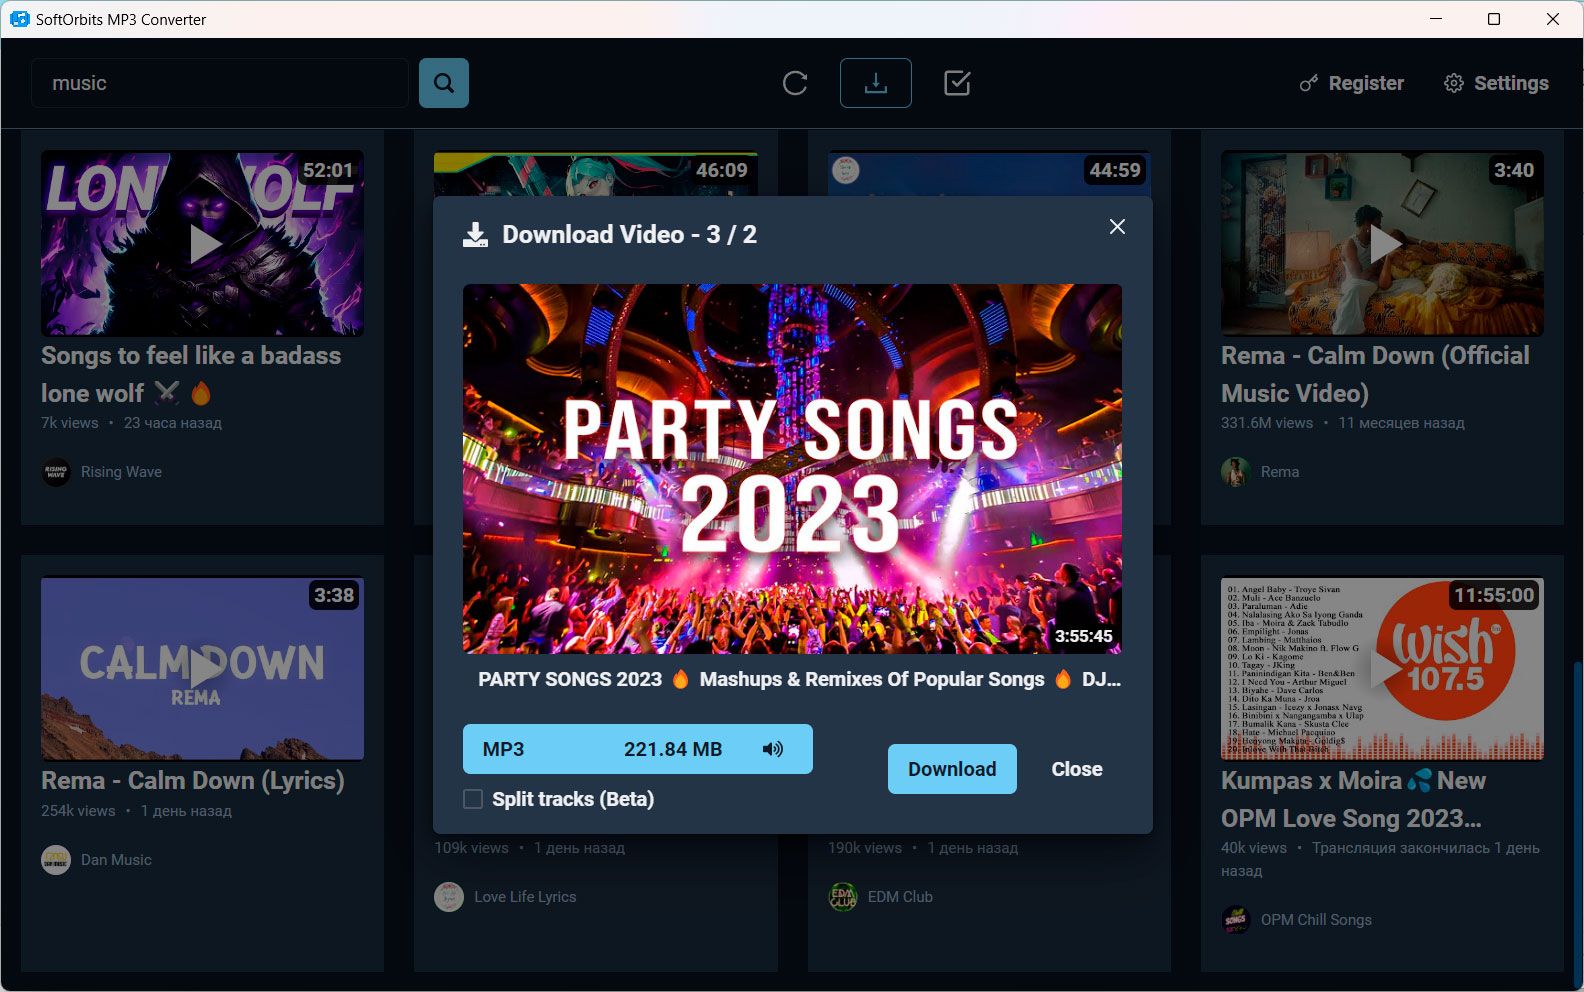Click the Party Songs 2023 preview image
The width and height of the screenshot is (1584, 992).
pos(792,468)
